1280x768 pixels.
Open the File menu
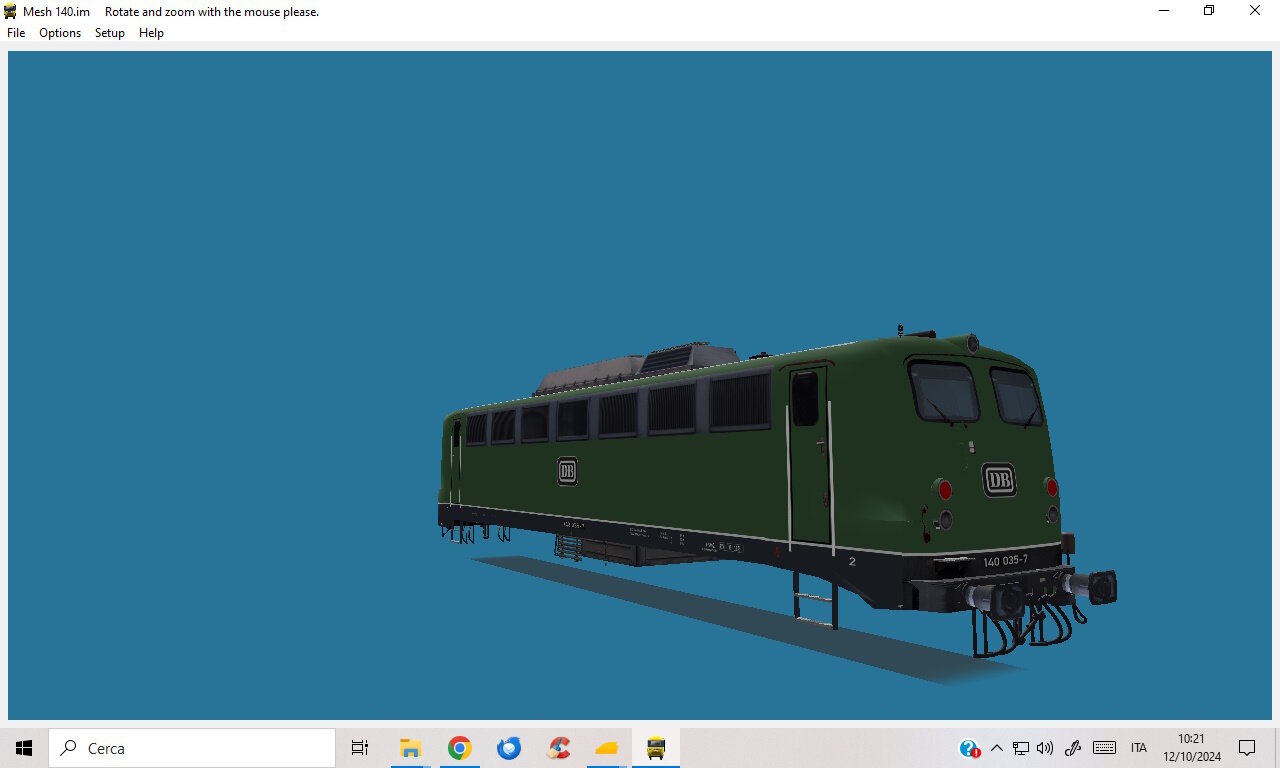tap(16, 33)
